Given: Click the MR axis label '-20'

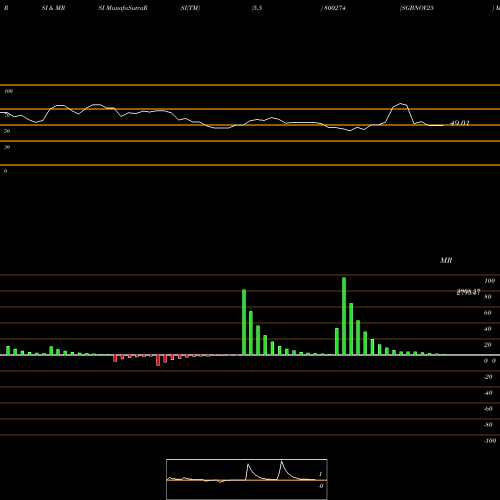Looking at the screenshot, I should point(488,377).
